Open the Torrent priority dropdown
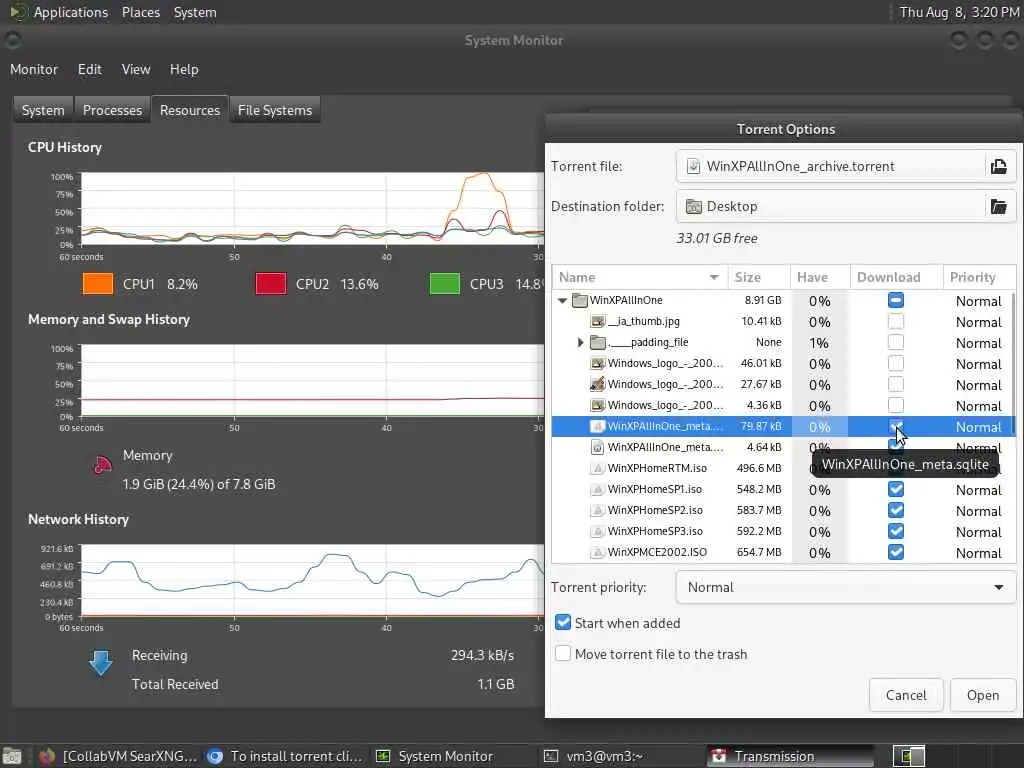 [x=846, y=587]
